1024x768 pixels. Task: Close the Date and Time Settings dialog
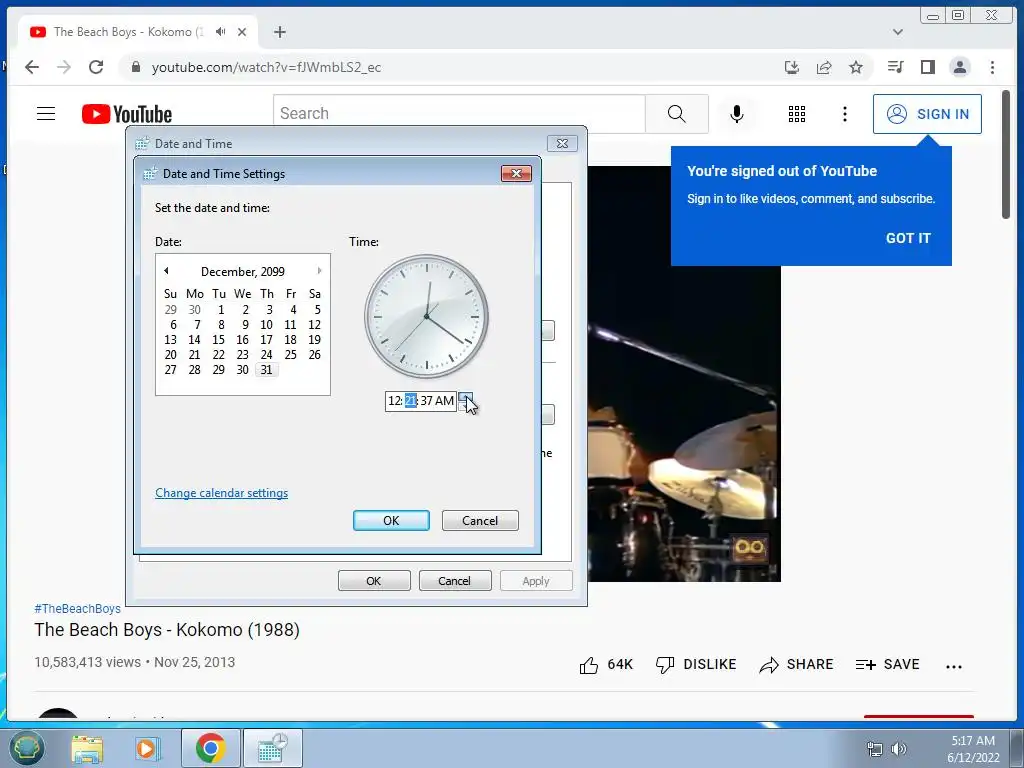coord(516,173)
